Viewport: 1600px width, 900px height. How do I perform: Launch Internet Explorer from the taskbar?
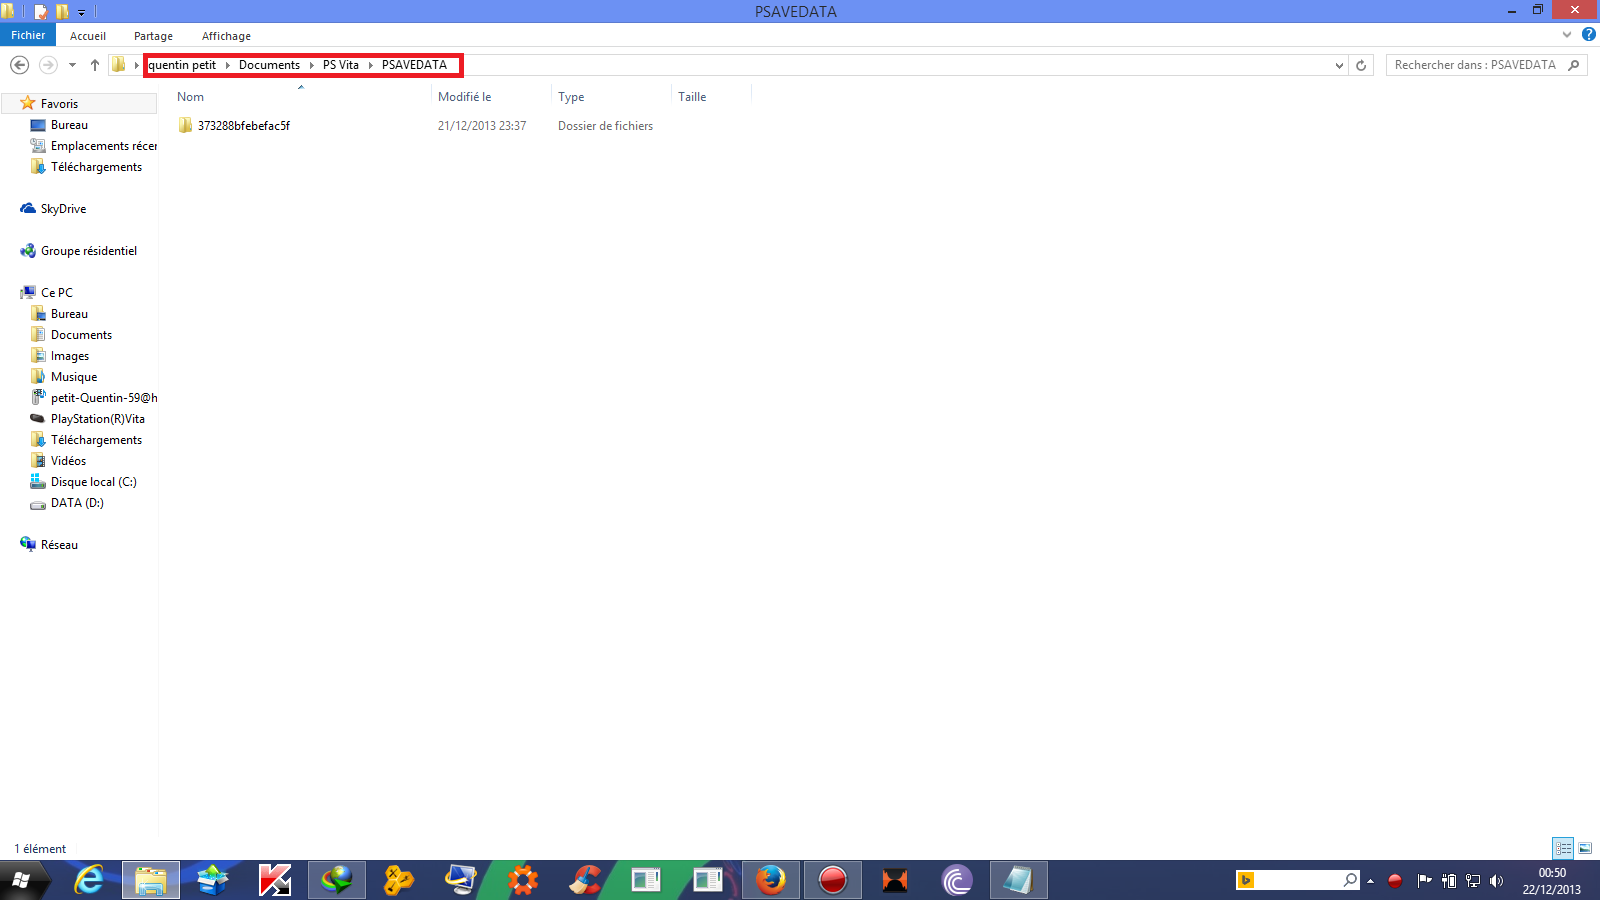coord(89,880)
